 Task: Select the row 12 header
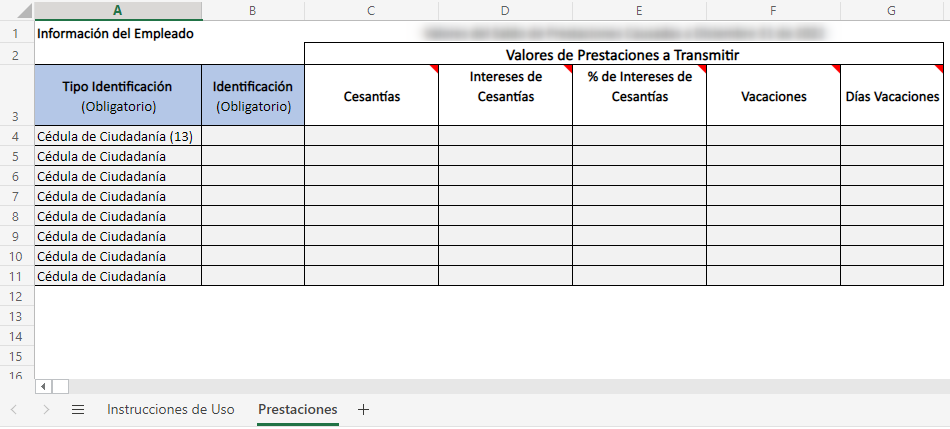pyautogui.click(x=17, y=296)
